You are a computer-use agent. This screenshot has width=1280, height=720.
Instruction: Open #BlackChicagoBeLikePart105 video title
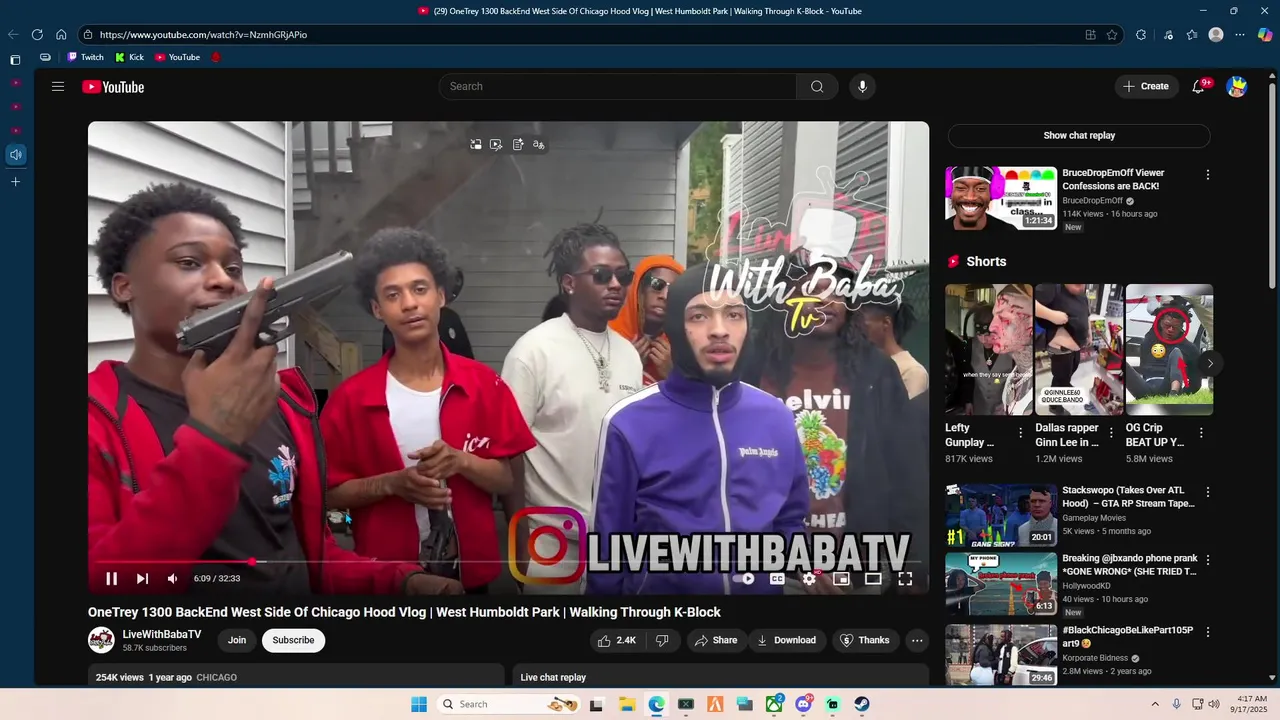[1127, 637]
